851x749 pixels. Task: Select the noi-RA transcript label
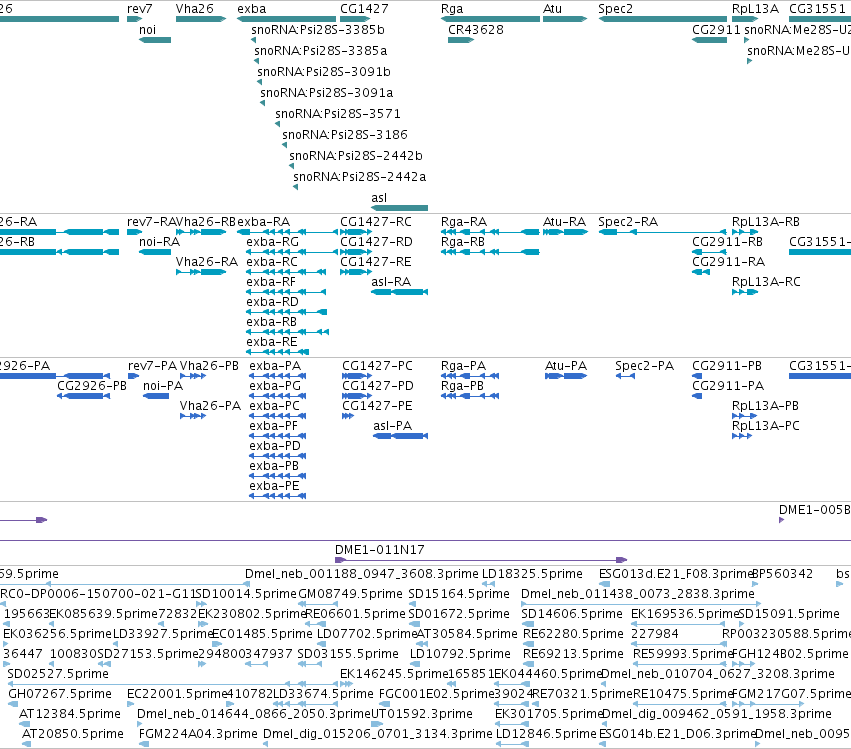click(159, 242)
